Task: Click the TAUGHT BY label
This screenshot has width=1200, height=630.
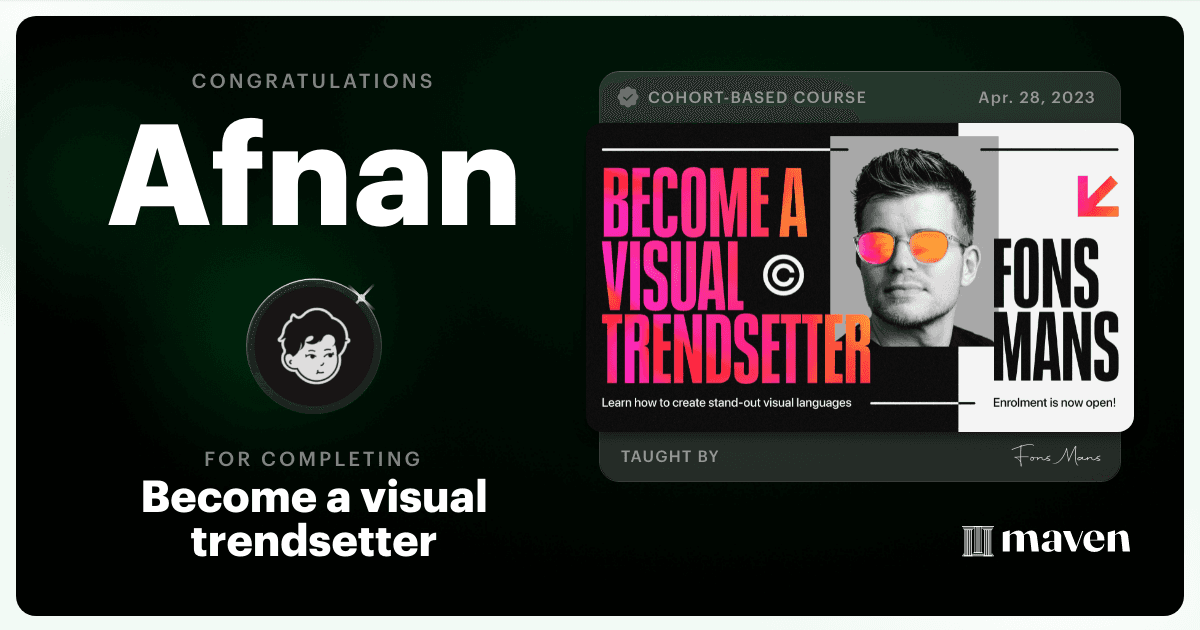Action: pos(670,457)
